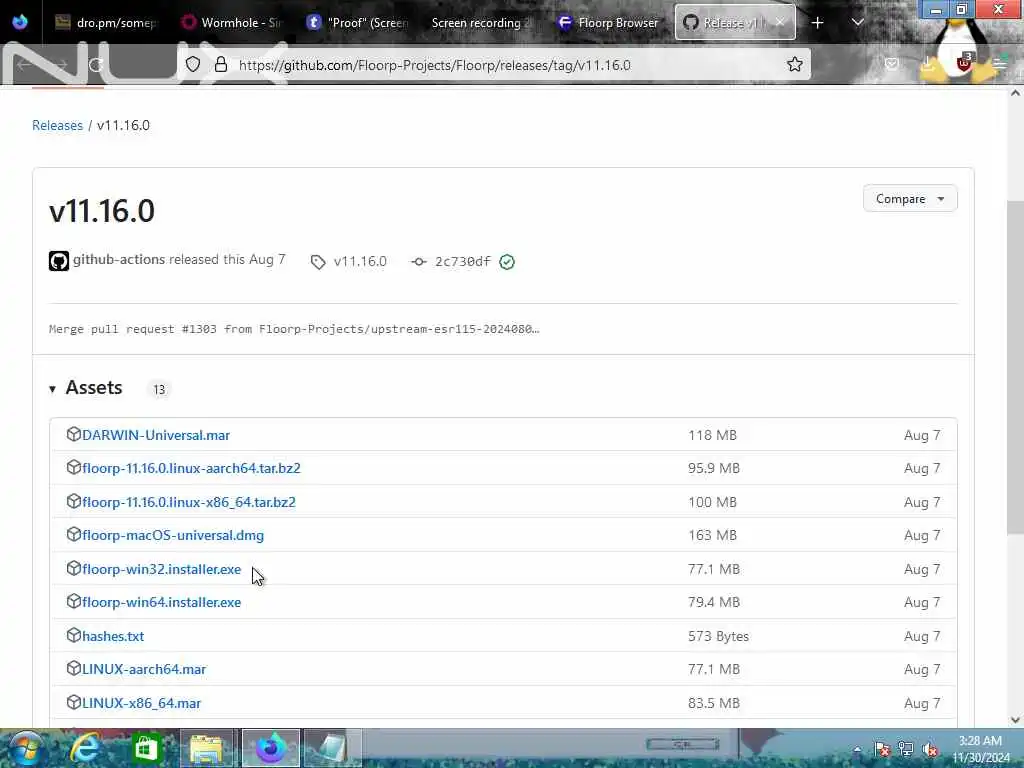Open the uBlock Origin extension icon

point(965,63)
